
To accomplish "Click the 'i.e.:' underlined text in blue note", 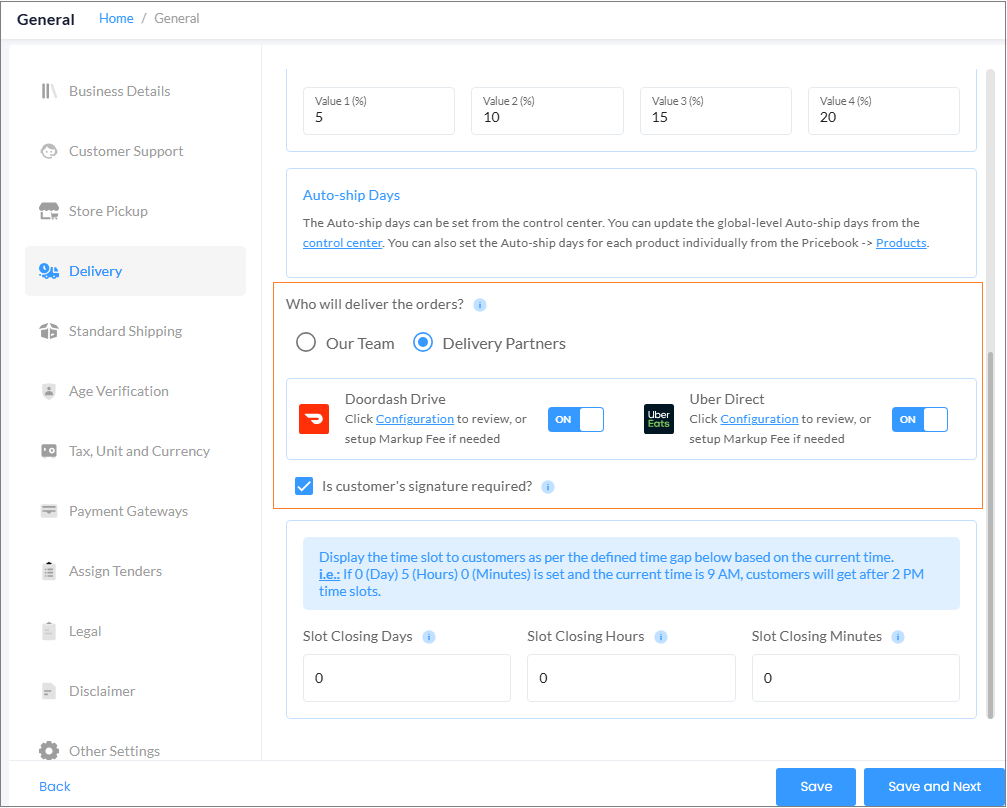I will [329, 574].
